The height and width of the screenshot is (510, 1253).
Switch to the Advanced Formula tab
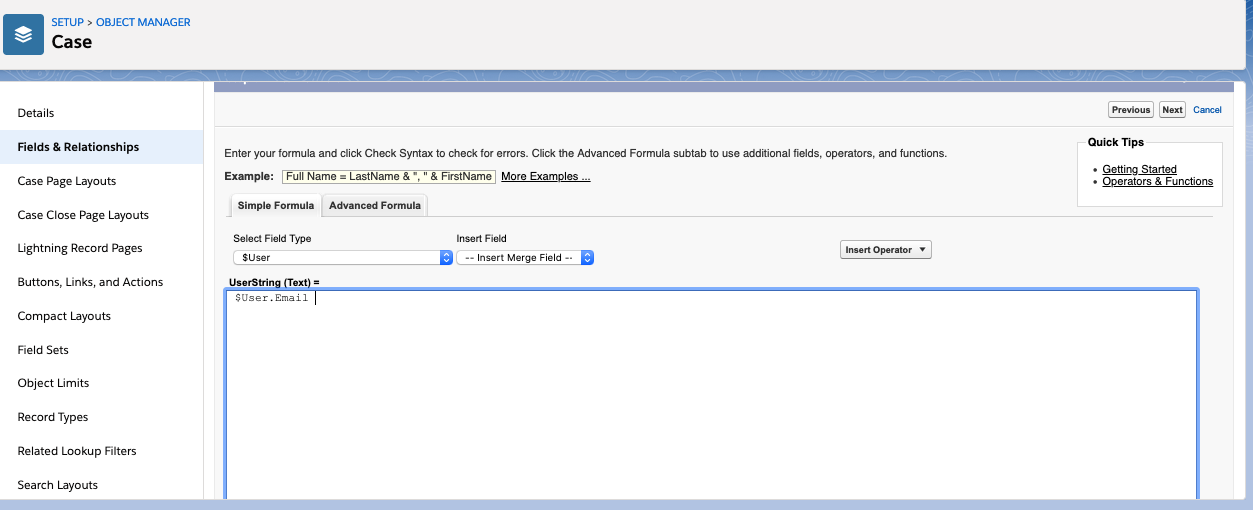[375, 206]
